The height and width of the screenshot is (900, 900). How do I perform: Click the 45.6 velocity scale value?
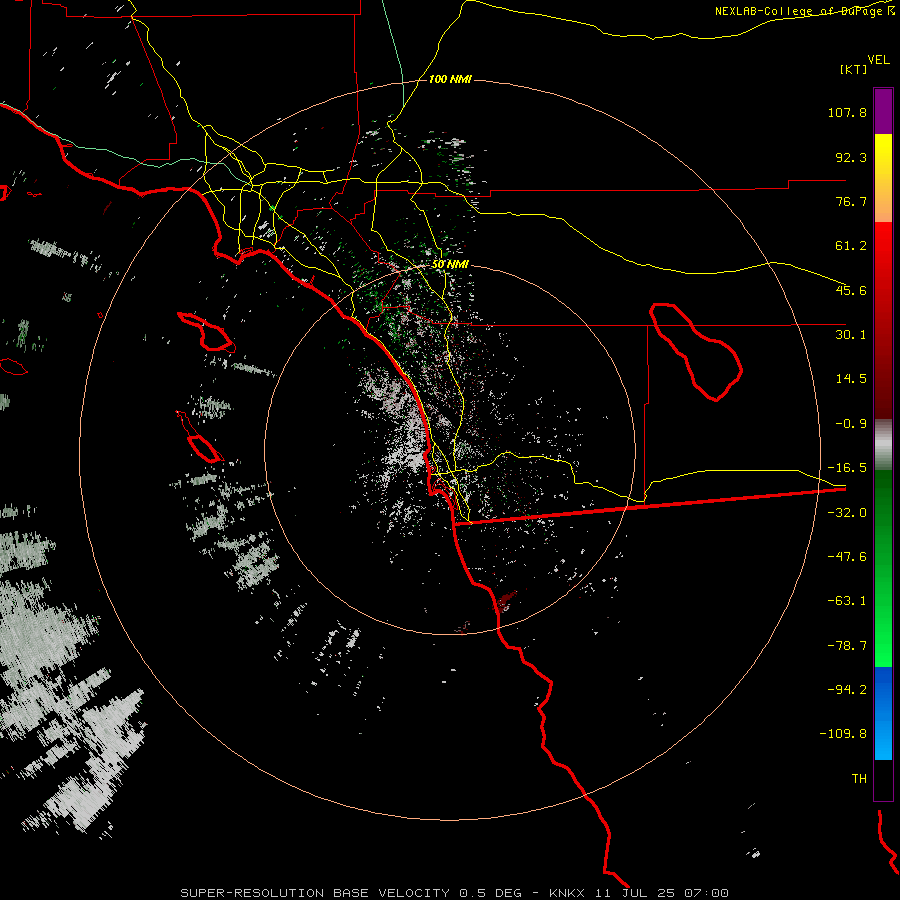point(851,290)
